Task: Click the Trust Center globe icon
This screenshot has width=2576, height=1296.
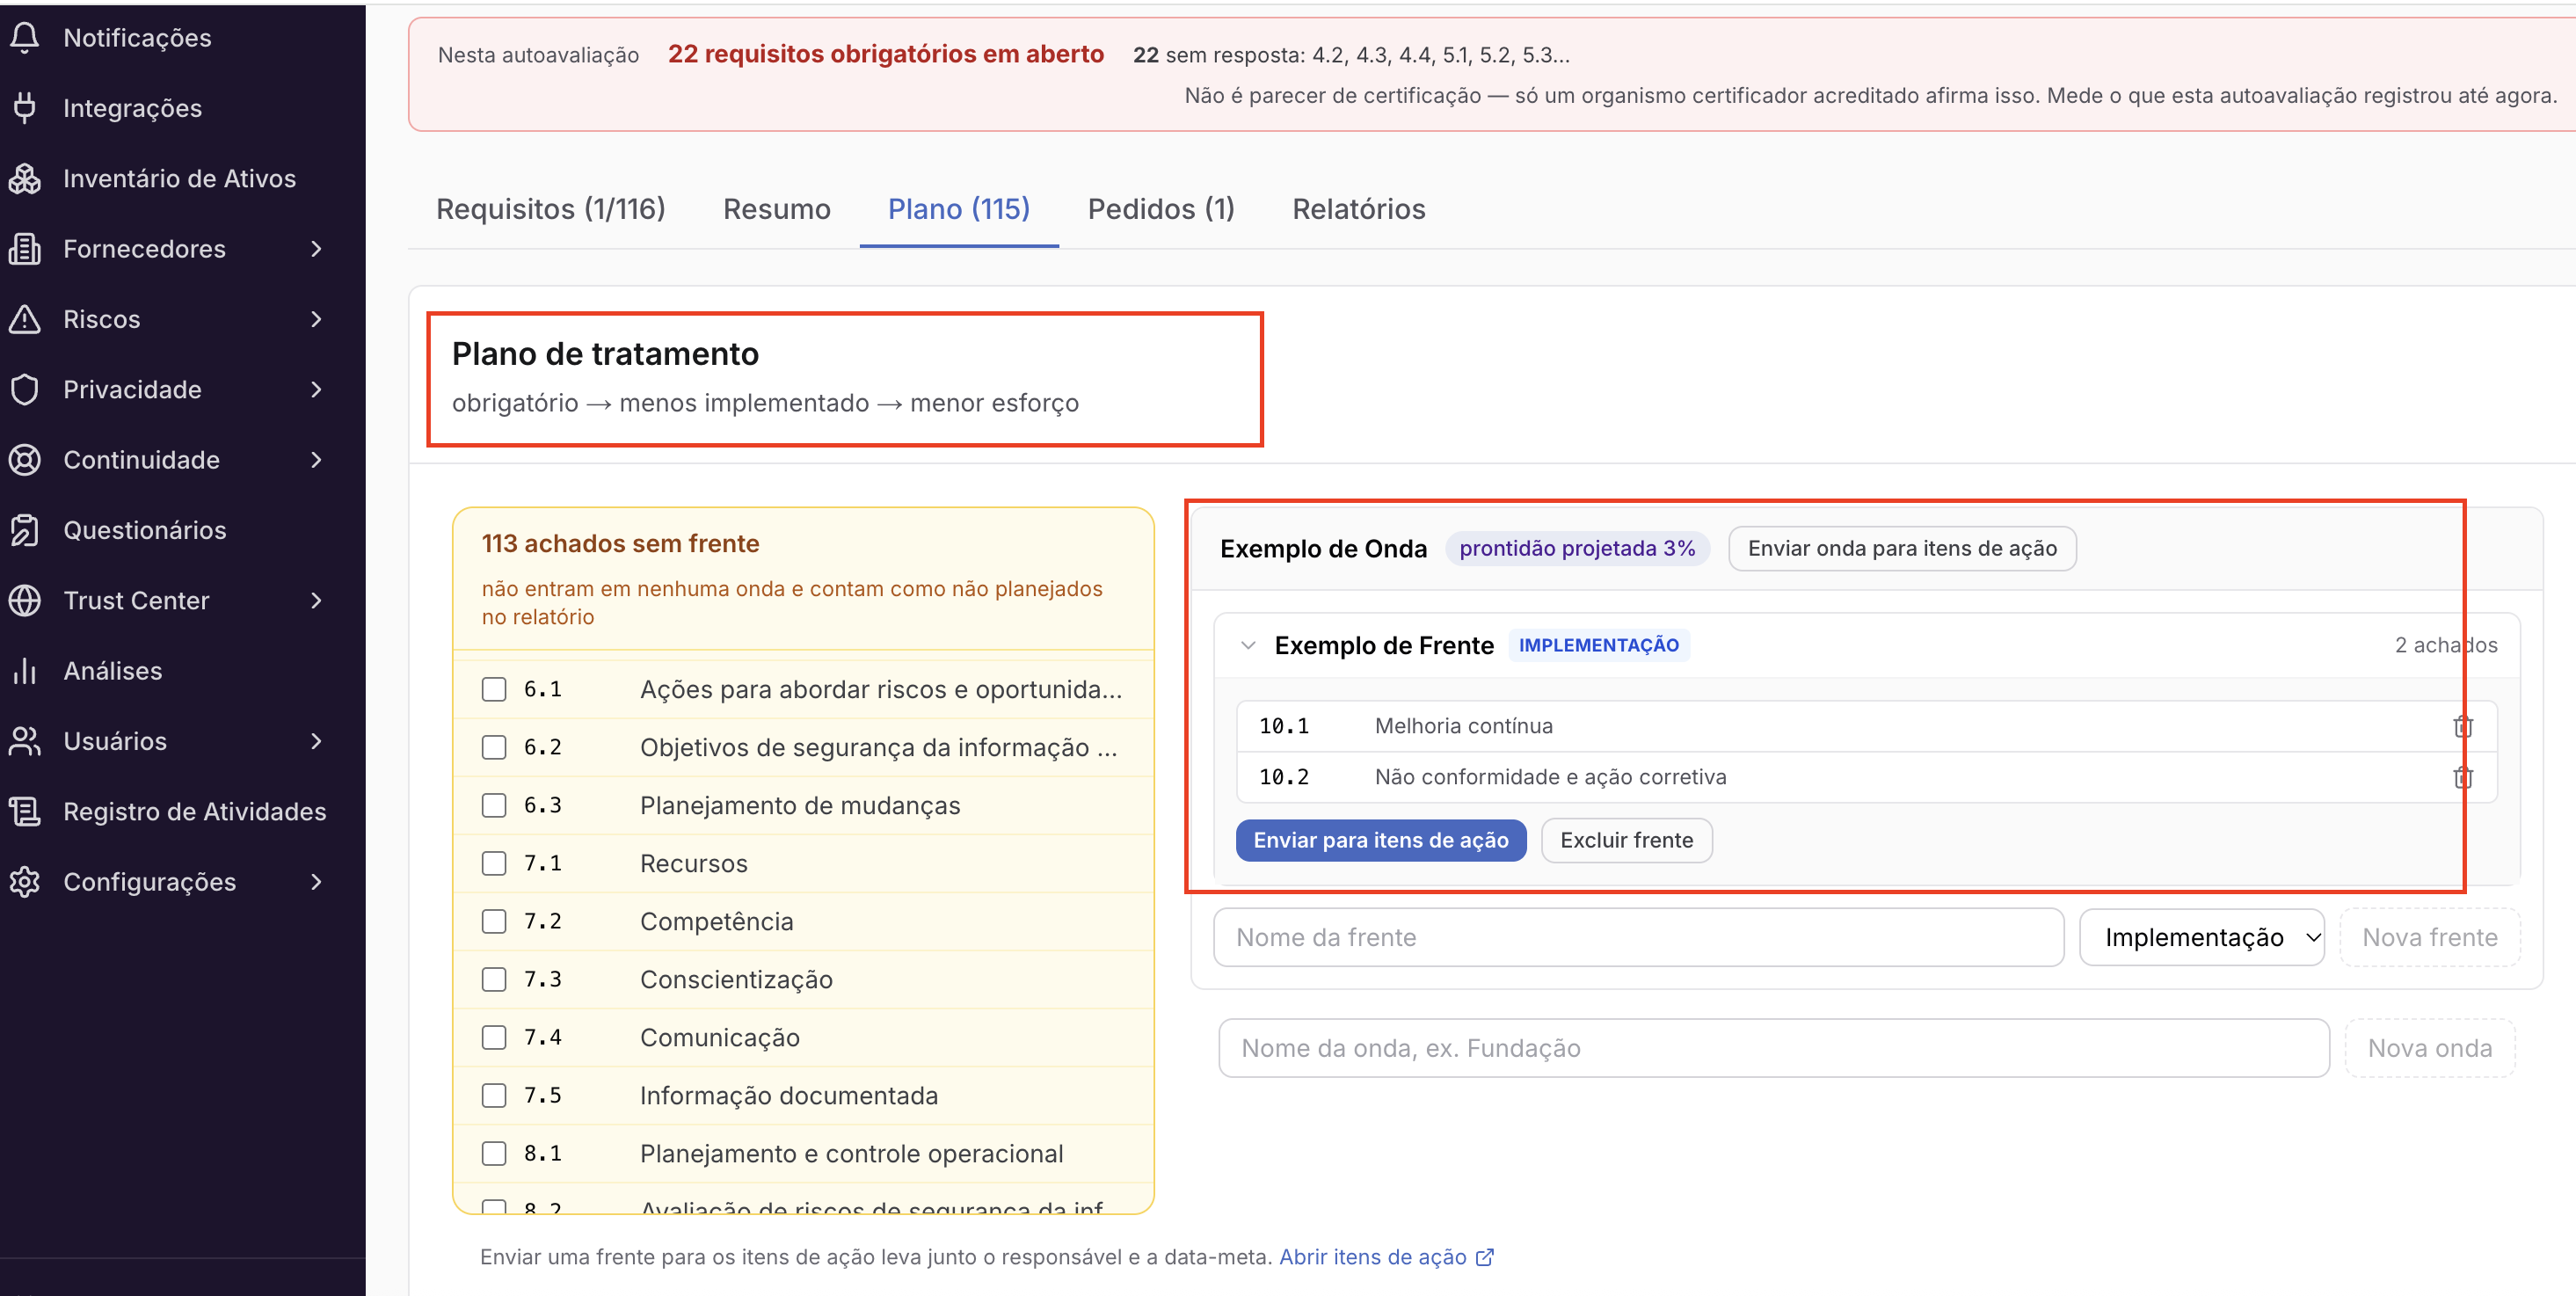Action: pos(25,600)
